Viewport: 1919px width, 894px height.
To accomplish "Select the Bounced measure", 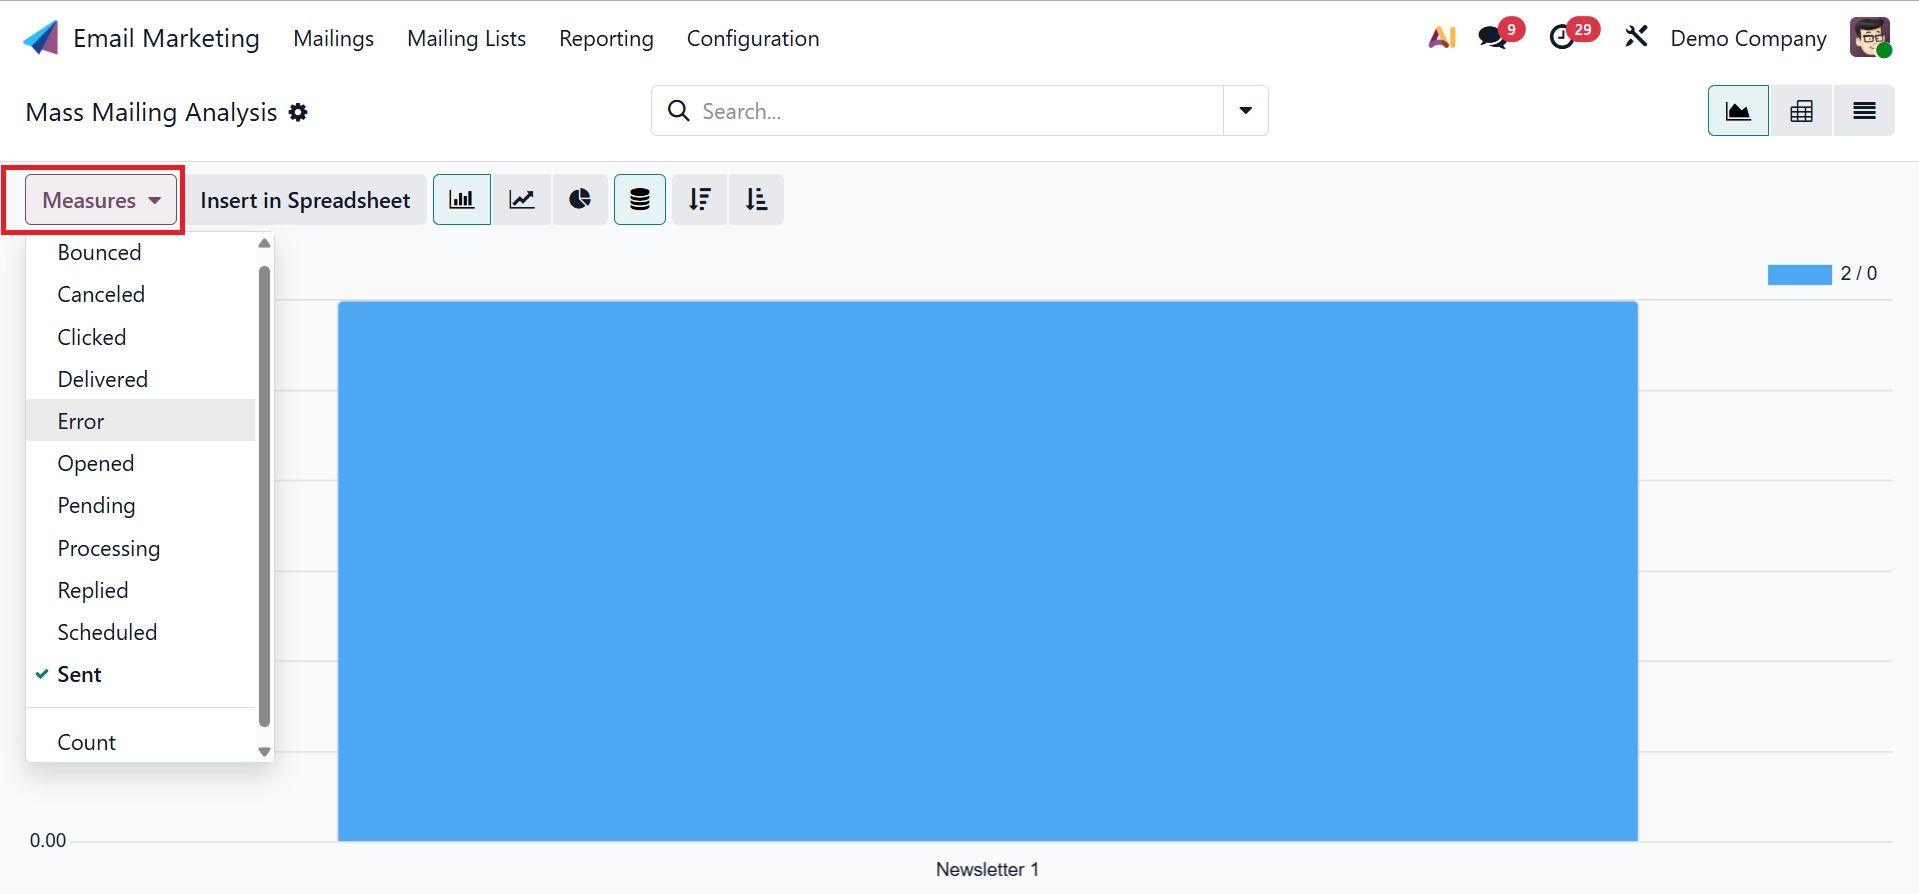I will pyautogui.click(x=141, y=252).
